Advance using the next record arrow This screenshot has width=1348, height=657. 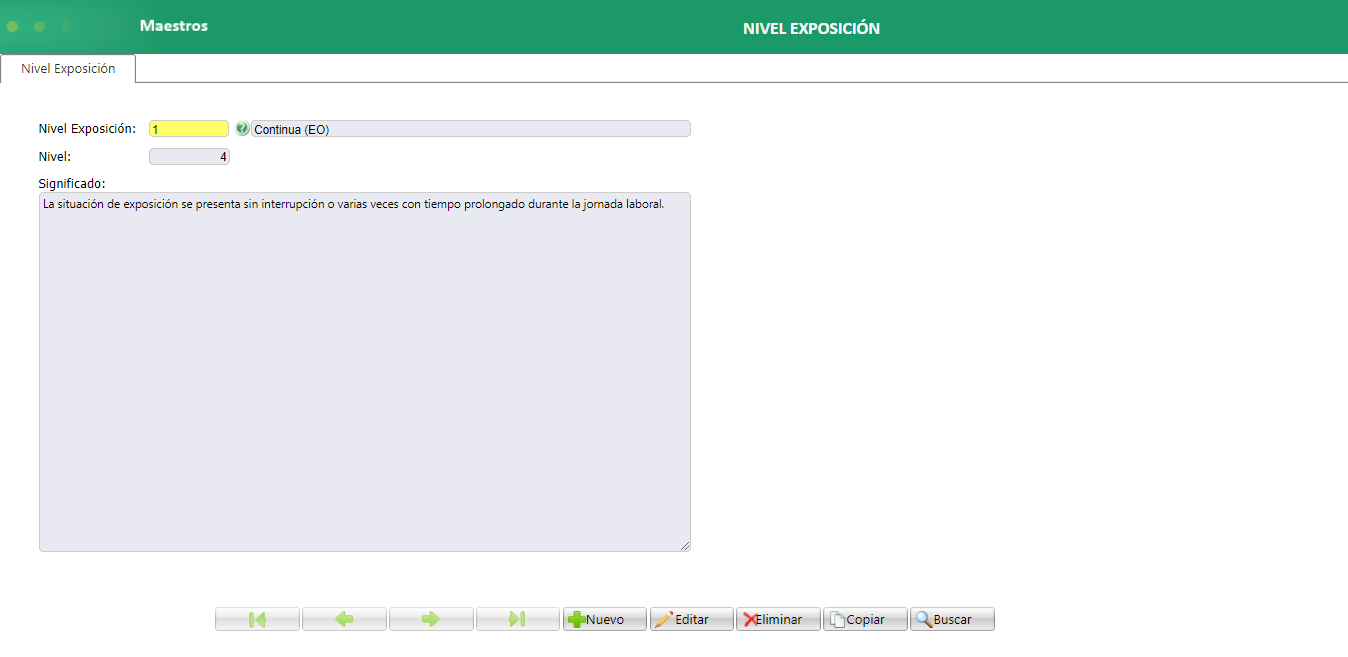pos(431,618)
